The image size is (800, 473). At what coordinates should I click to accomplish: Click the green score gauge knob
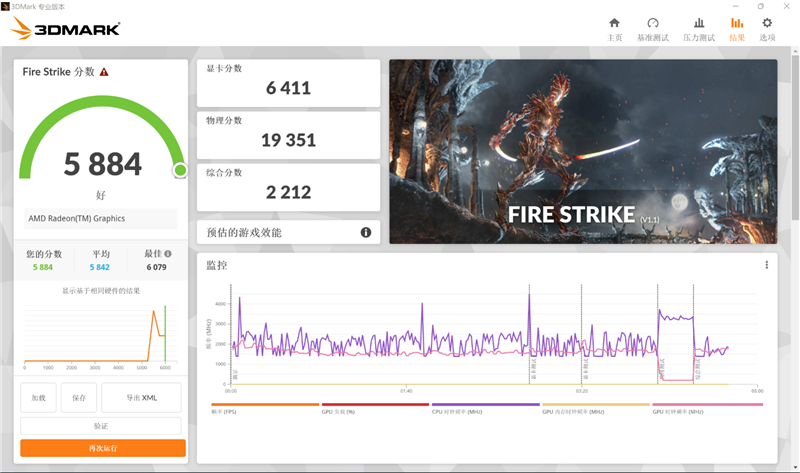coord(180,170)
